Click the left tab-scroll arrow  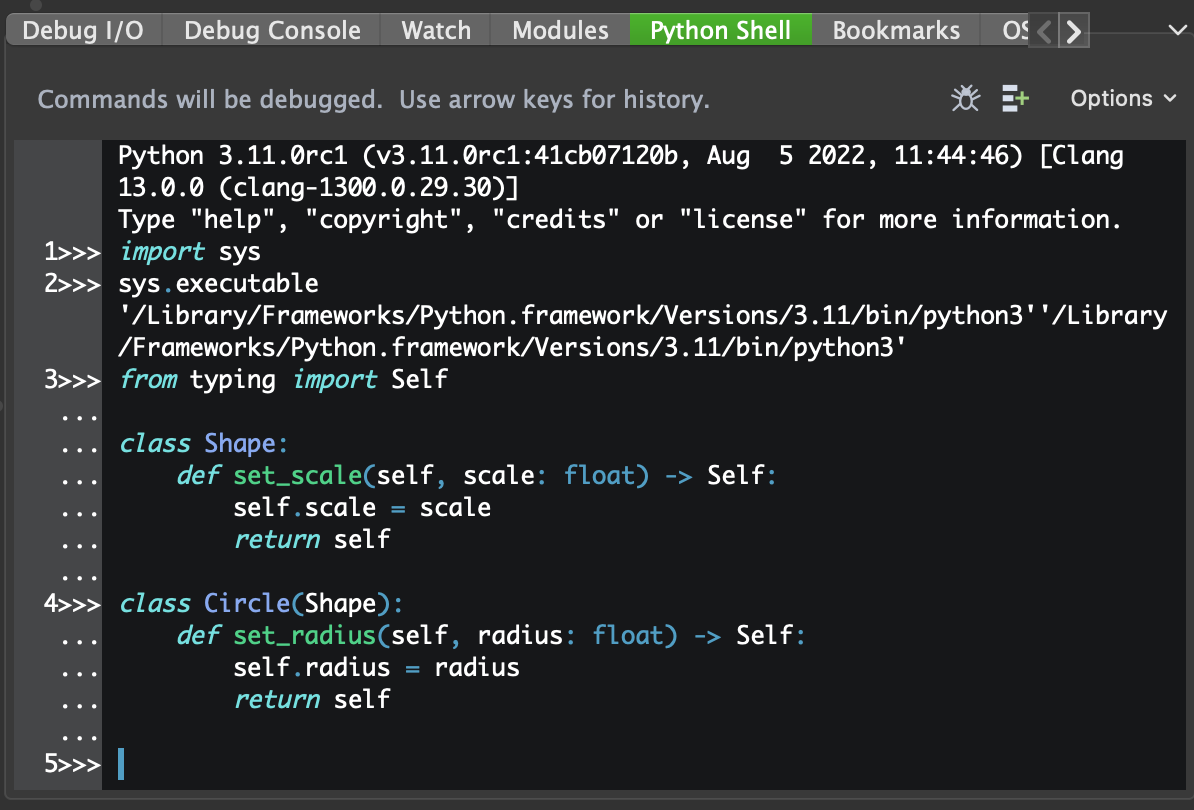pos(1041,30)
